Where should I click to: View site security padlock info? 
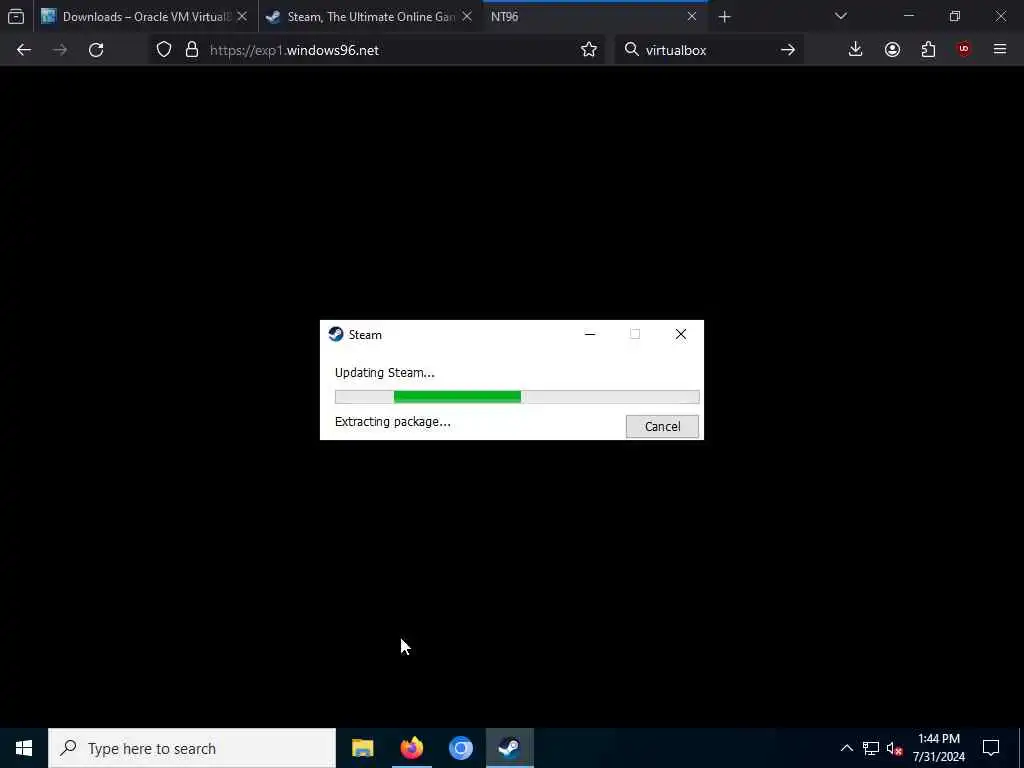point(191,50)
